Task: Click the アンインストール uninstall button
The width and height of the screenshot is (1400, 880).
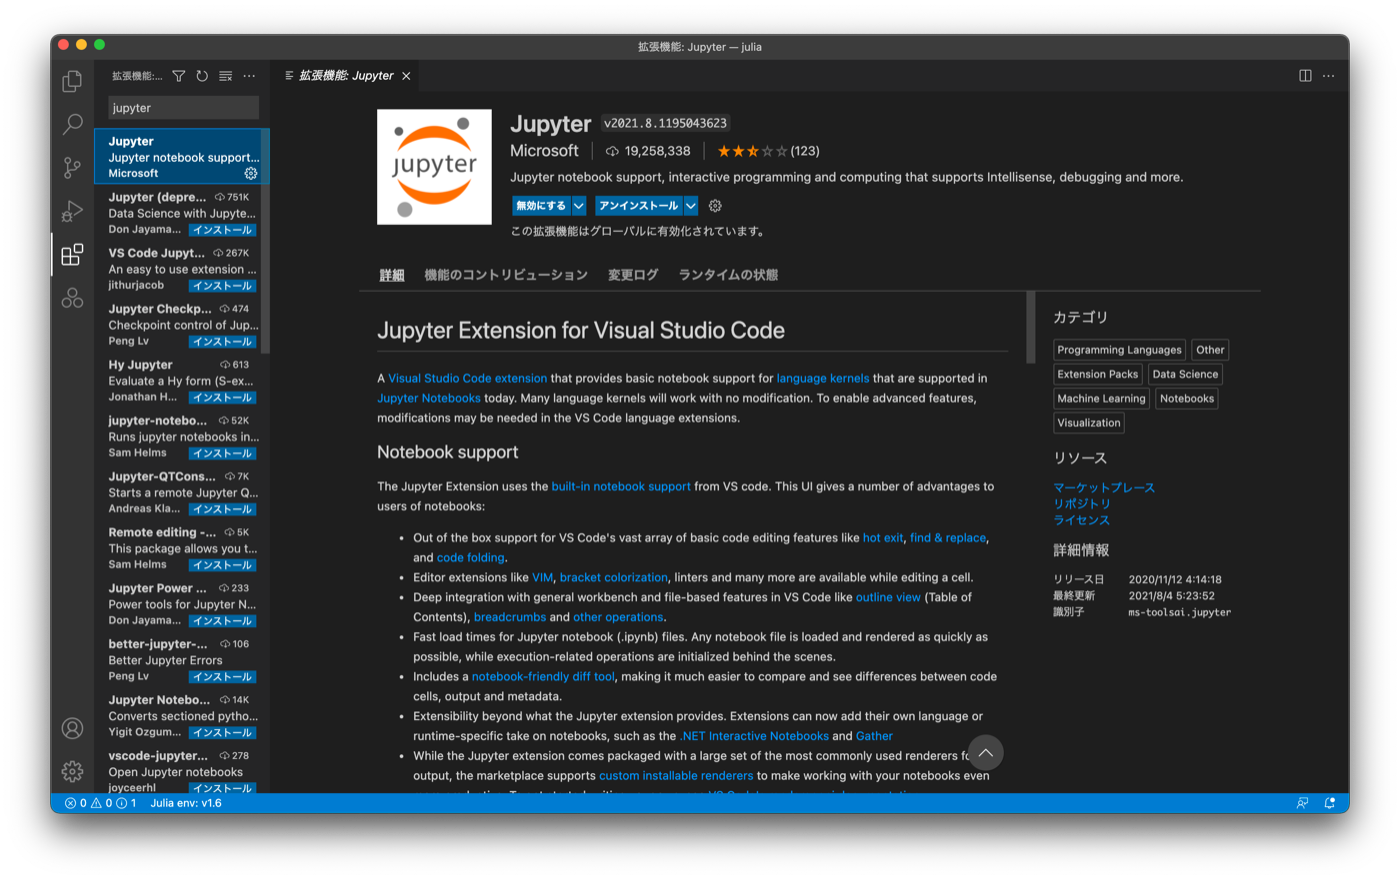Action: 639,206
